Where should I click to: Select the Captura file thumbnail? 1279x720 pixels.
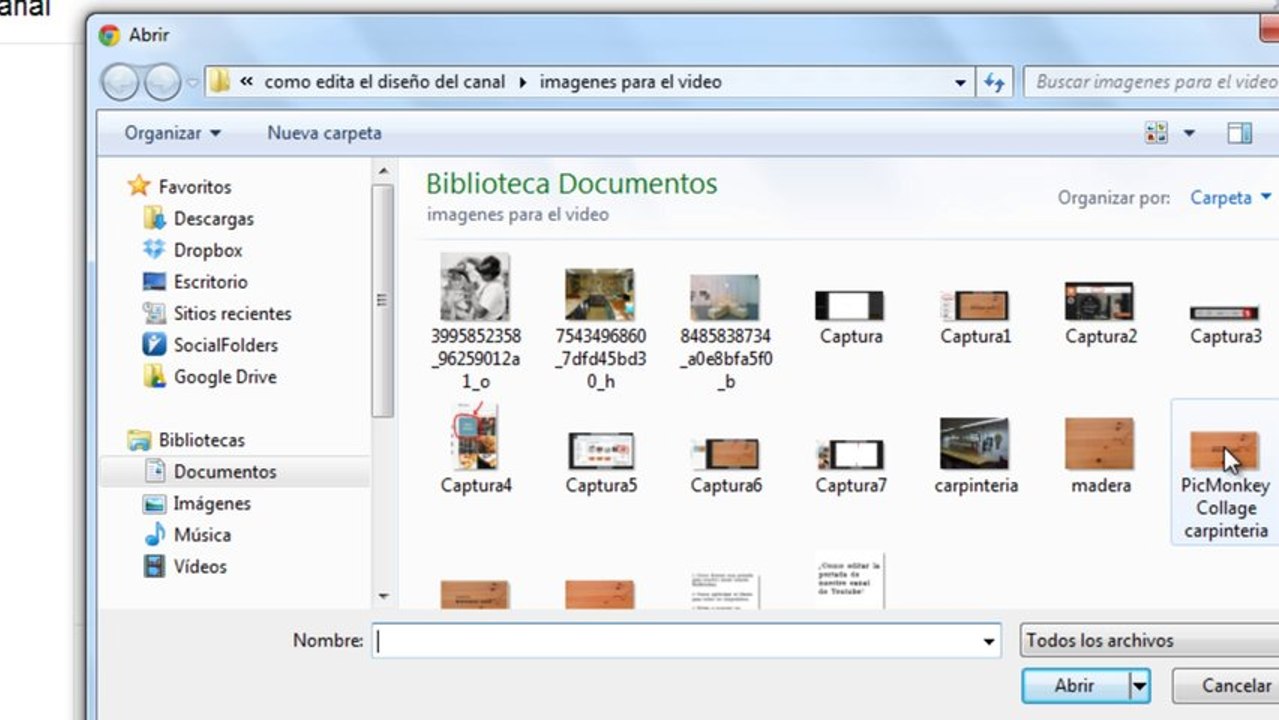point(850,304)
